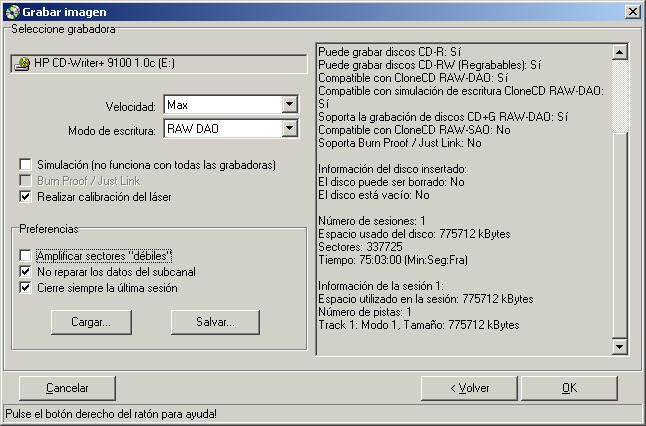The image size is (646, 426).
Task: Click the "Sectores: 337725" line
Action: tap(360, 247)
